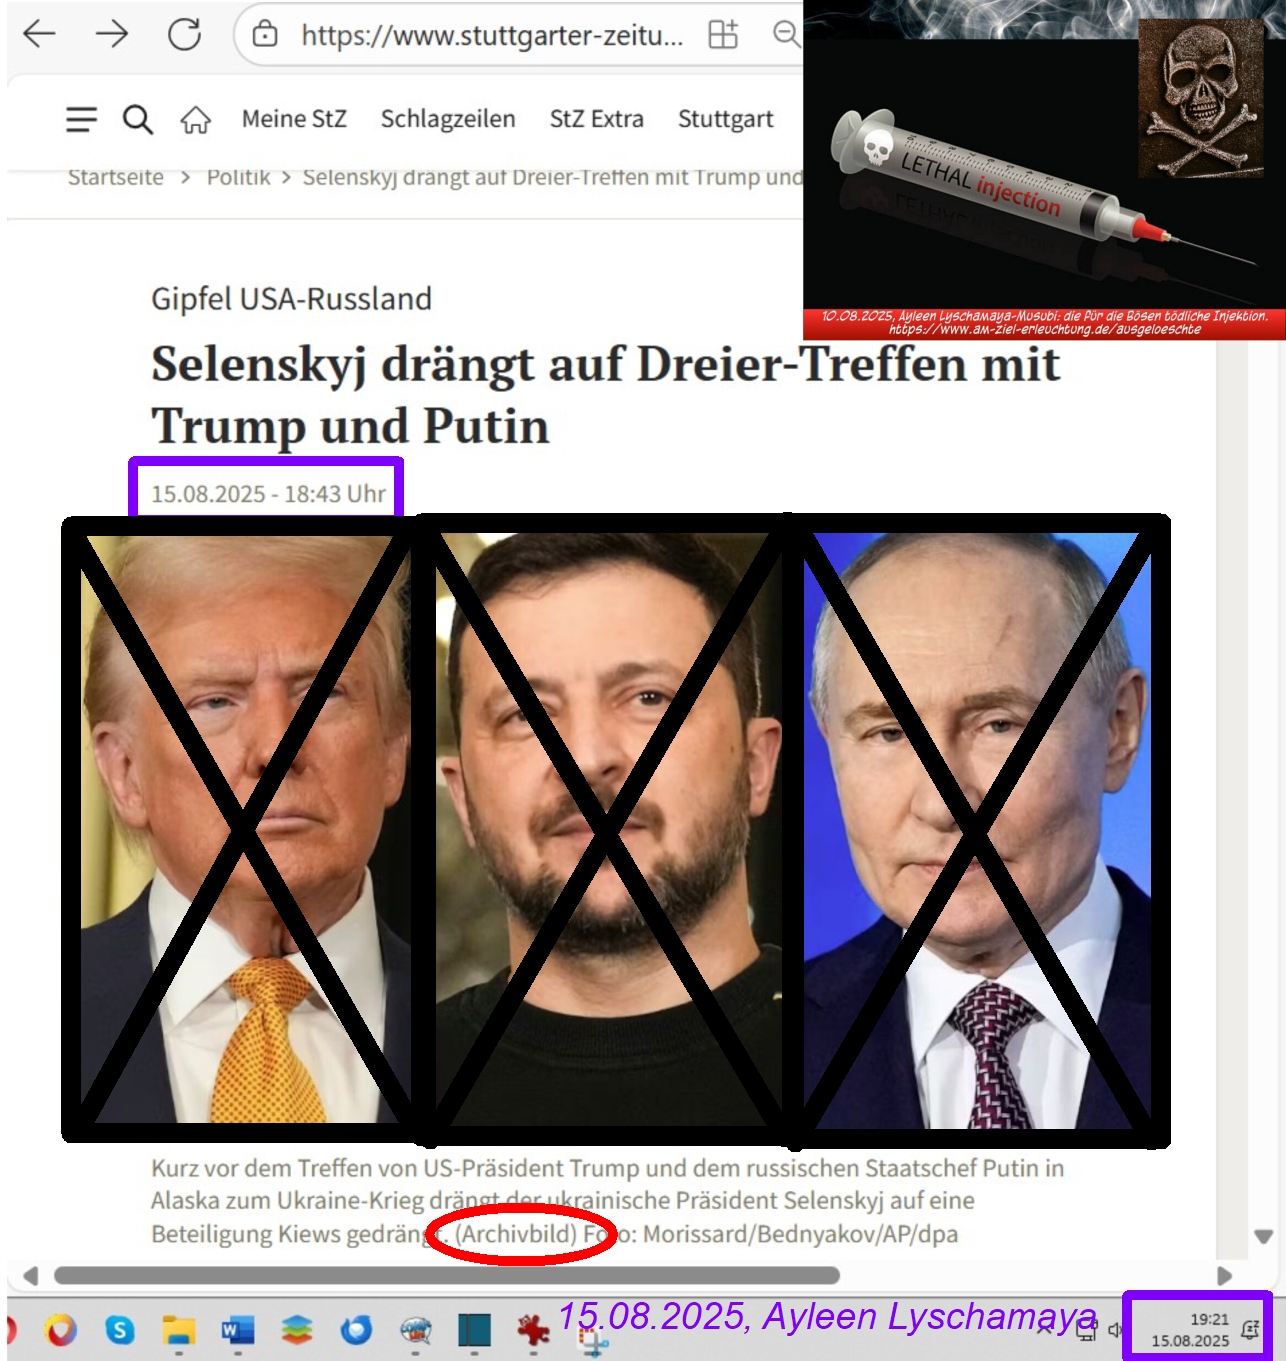
Task: Go to the Stuttgart section in the navigation
Action: pyautogui.click(x=726, y=119)
